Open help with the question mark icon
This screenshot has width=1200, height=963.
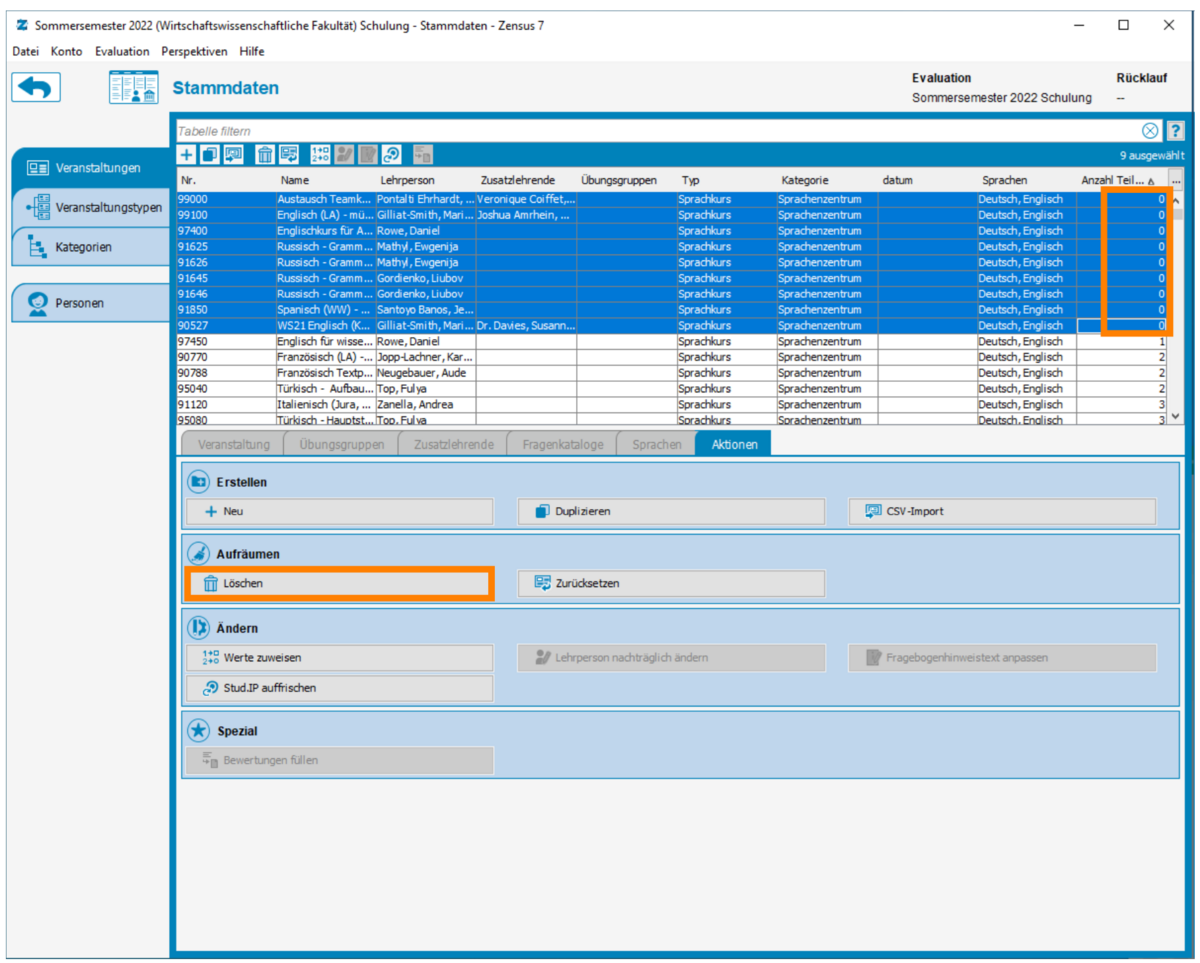tap(1176, 131)
